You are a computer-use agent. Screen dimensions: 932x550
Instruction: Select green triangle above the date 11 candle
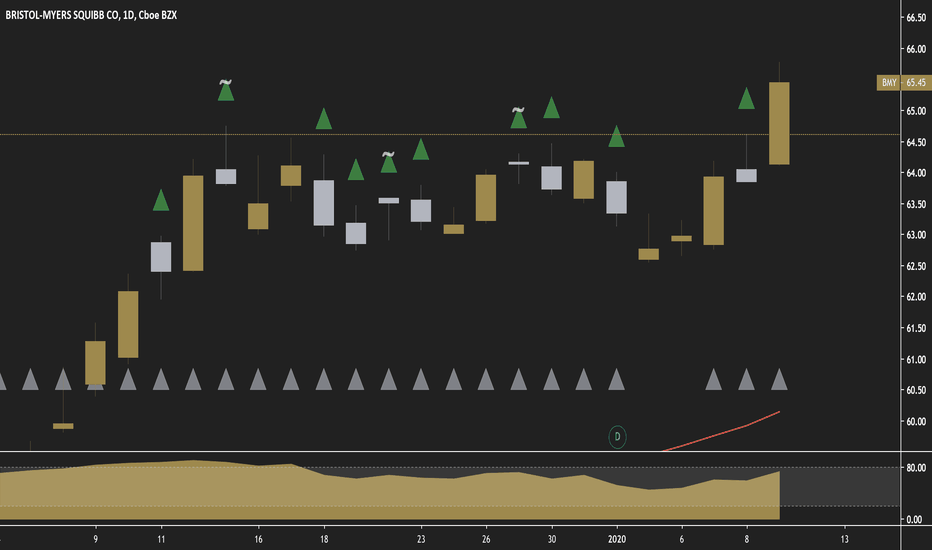pos(161,200)
